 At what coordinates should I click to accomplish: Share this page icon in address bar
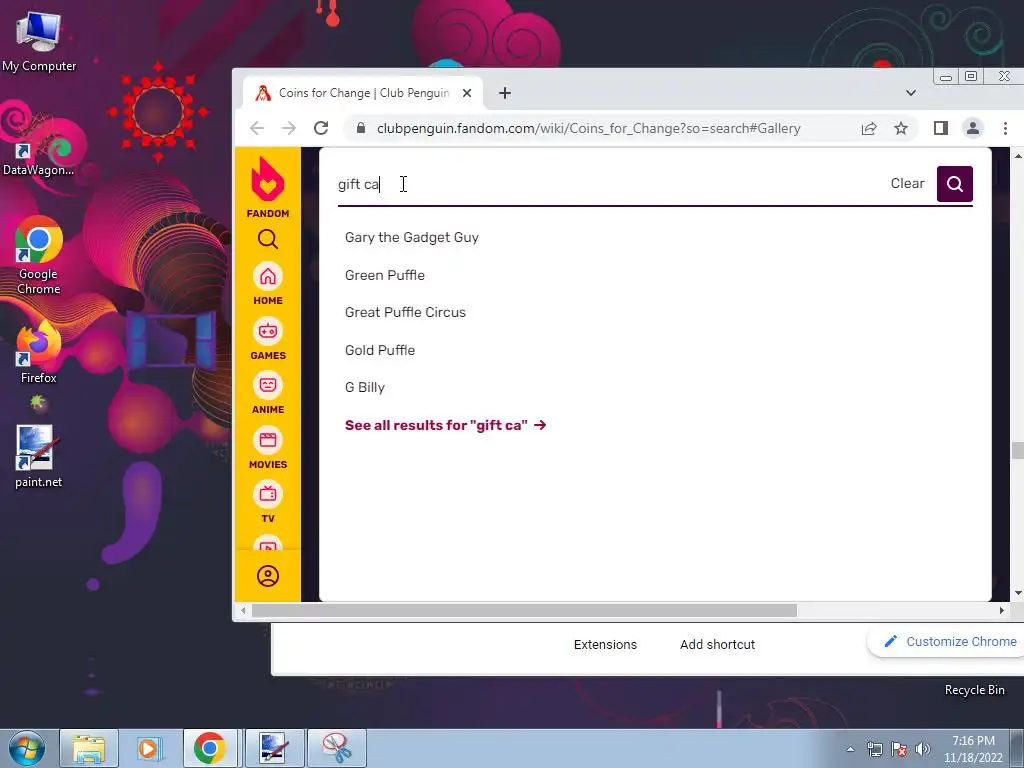(x=869, y=128)
